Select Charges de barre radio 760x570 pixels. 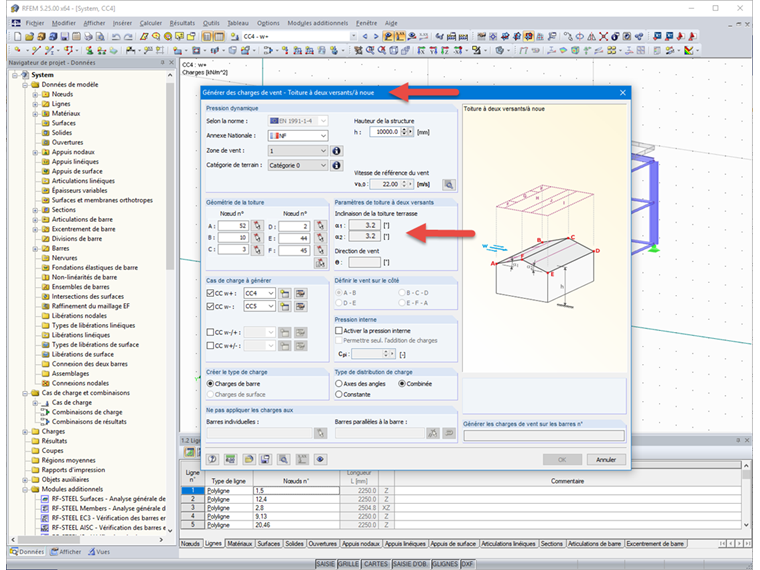210,383
